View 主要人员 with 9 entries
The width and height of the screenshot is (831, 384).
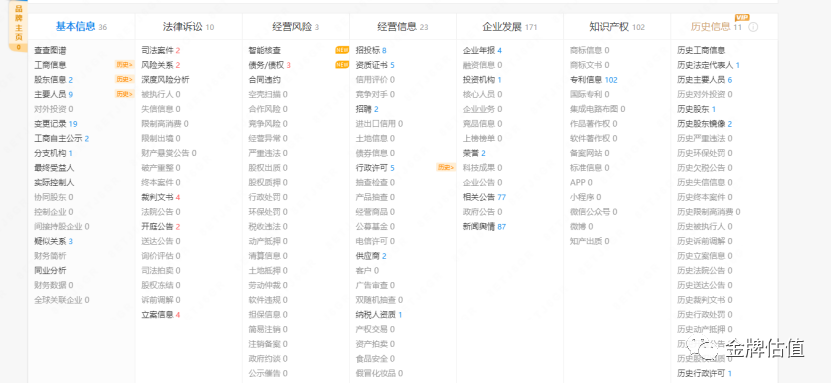click(54, 95)
